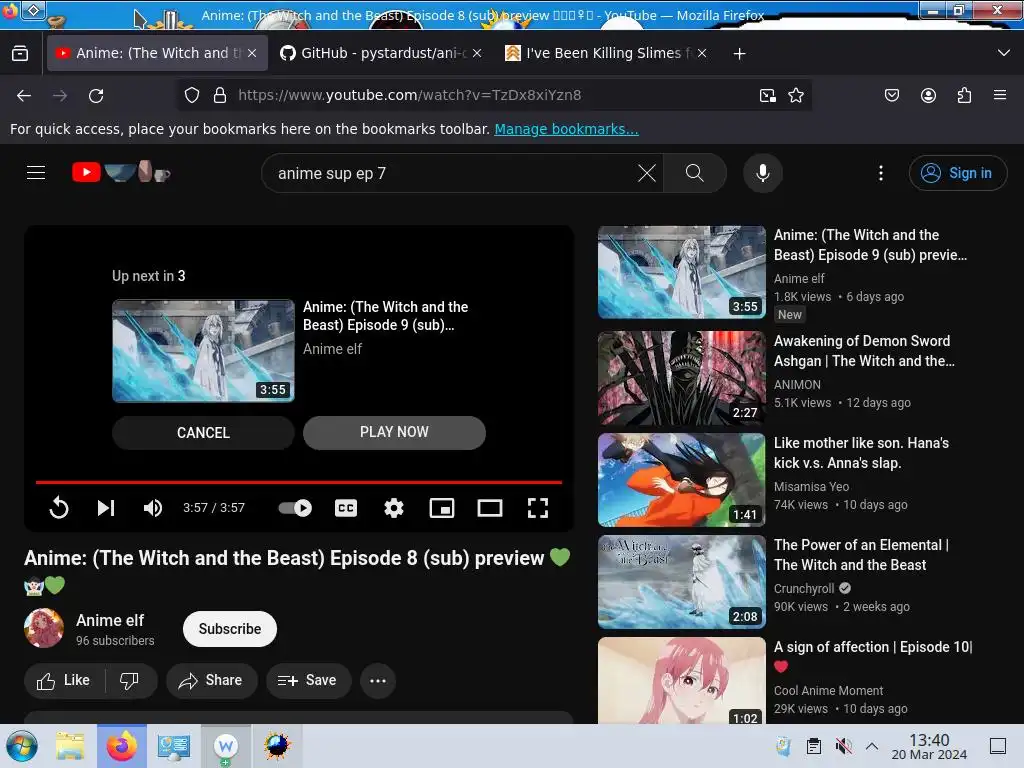Open more actions ellipsis under video

377,680
